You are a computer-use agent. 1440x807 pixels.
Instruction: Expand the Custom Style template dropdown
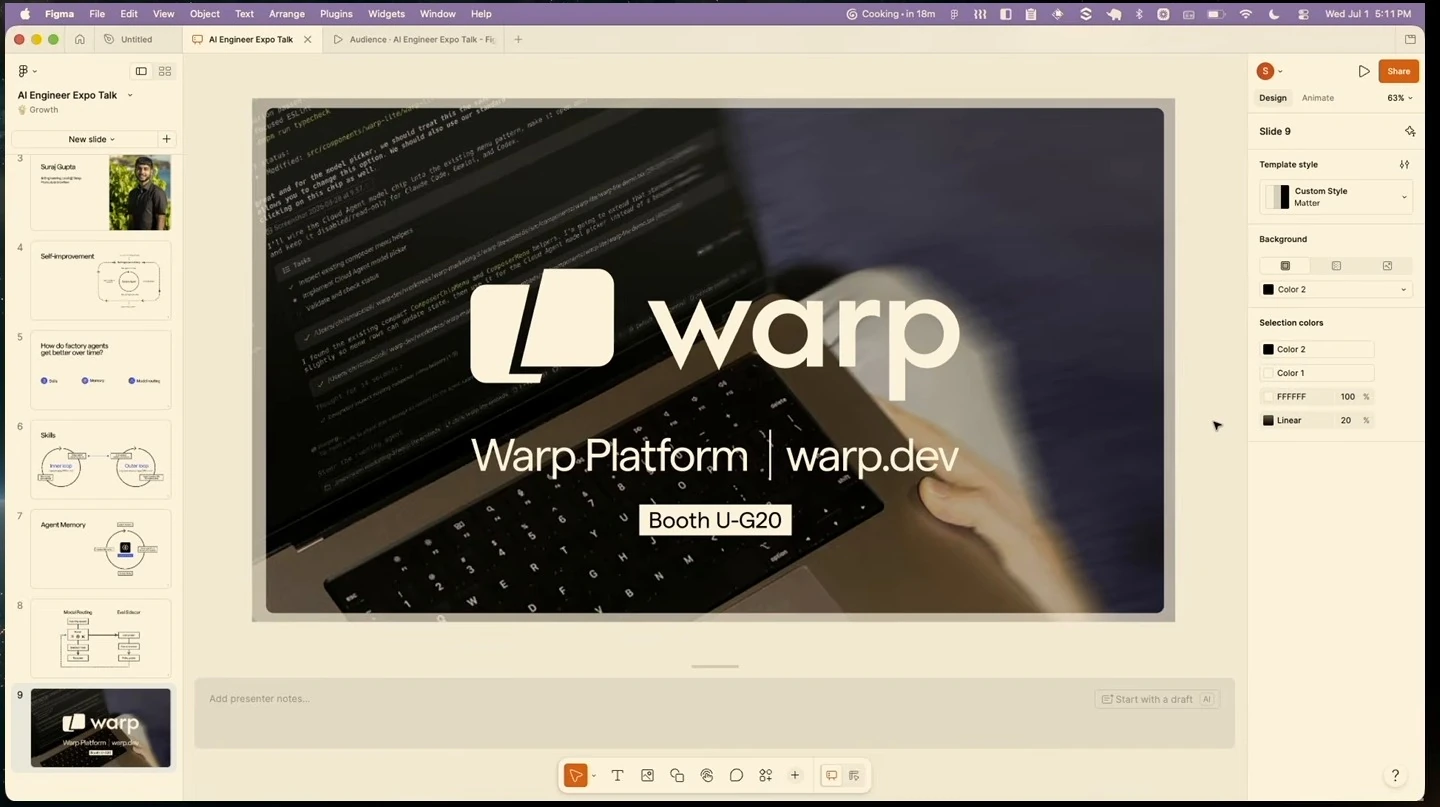pos(1336,196)
